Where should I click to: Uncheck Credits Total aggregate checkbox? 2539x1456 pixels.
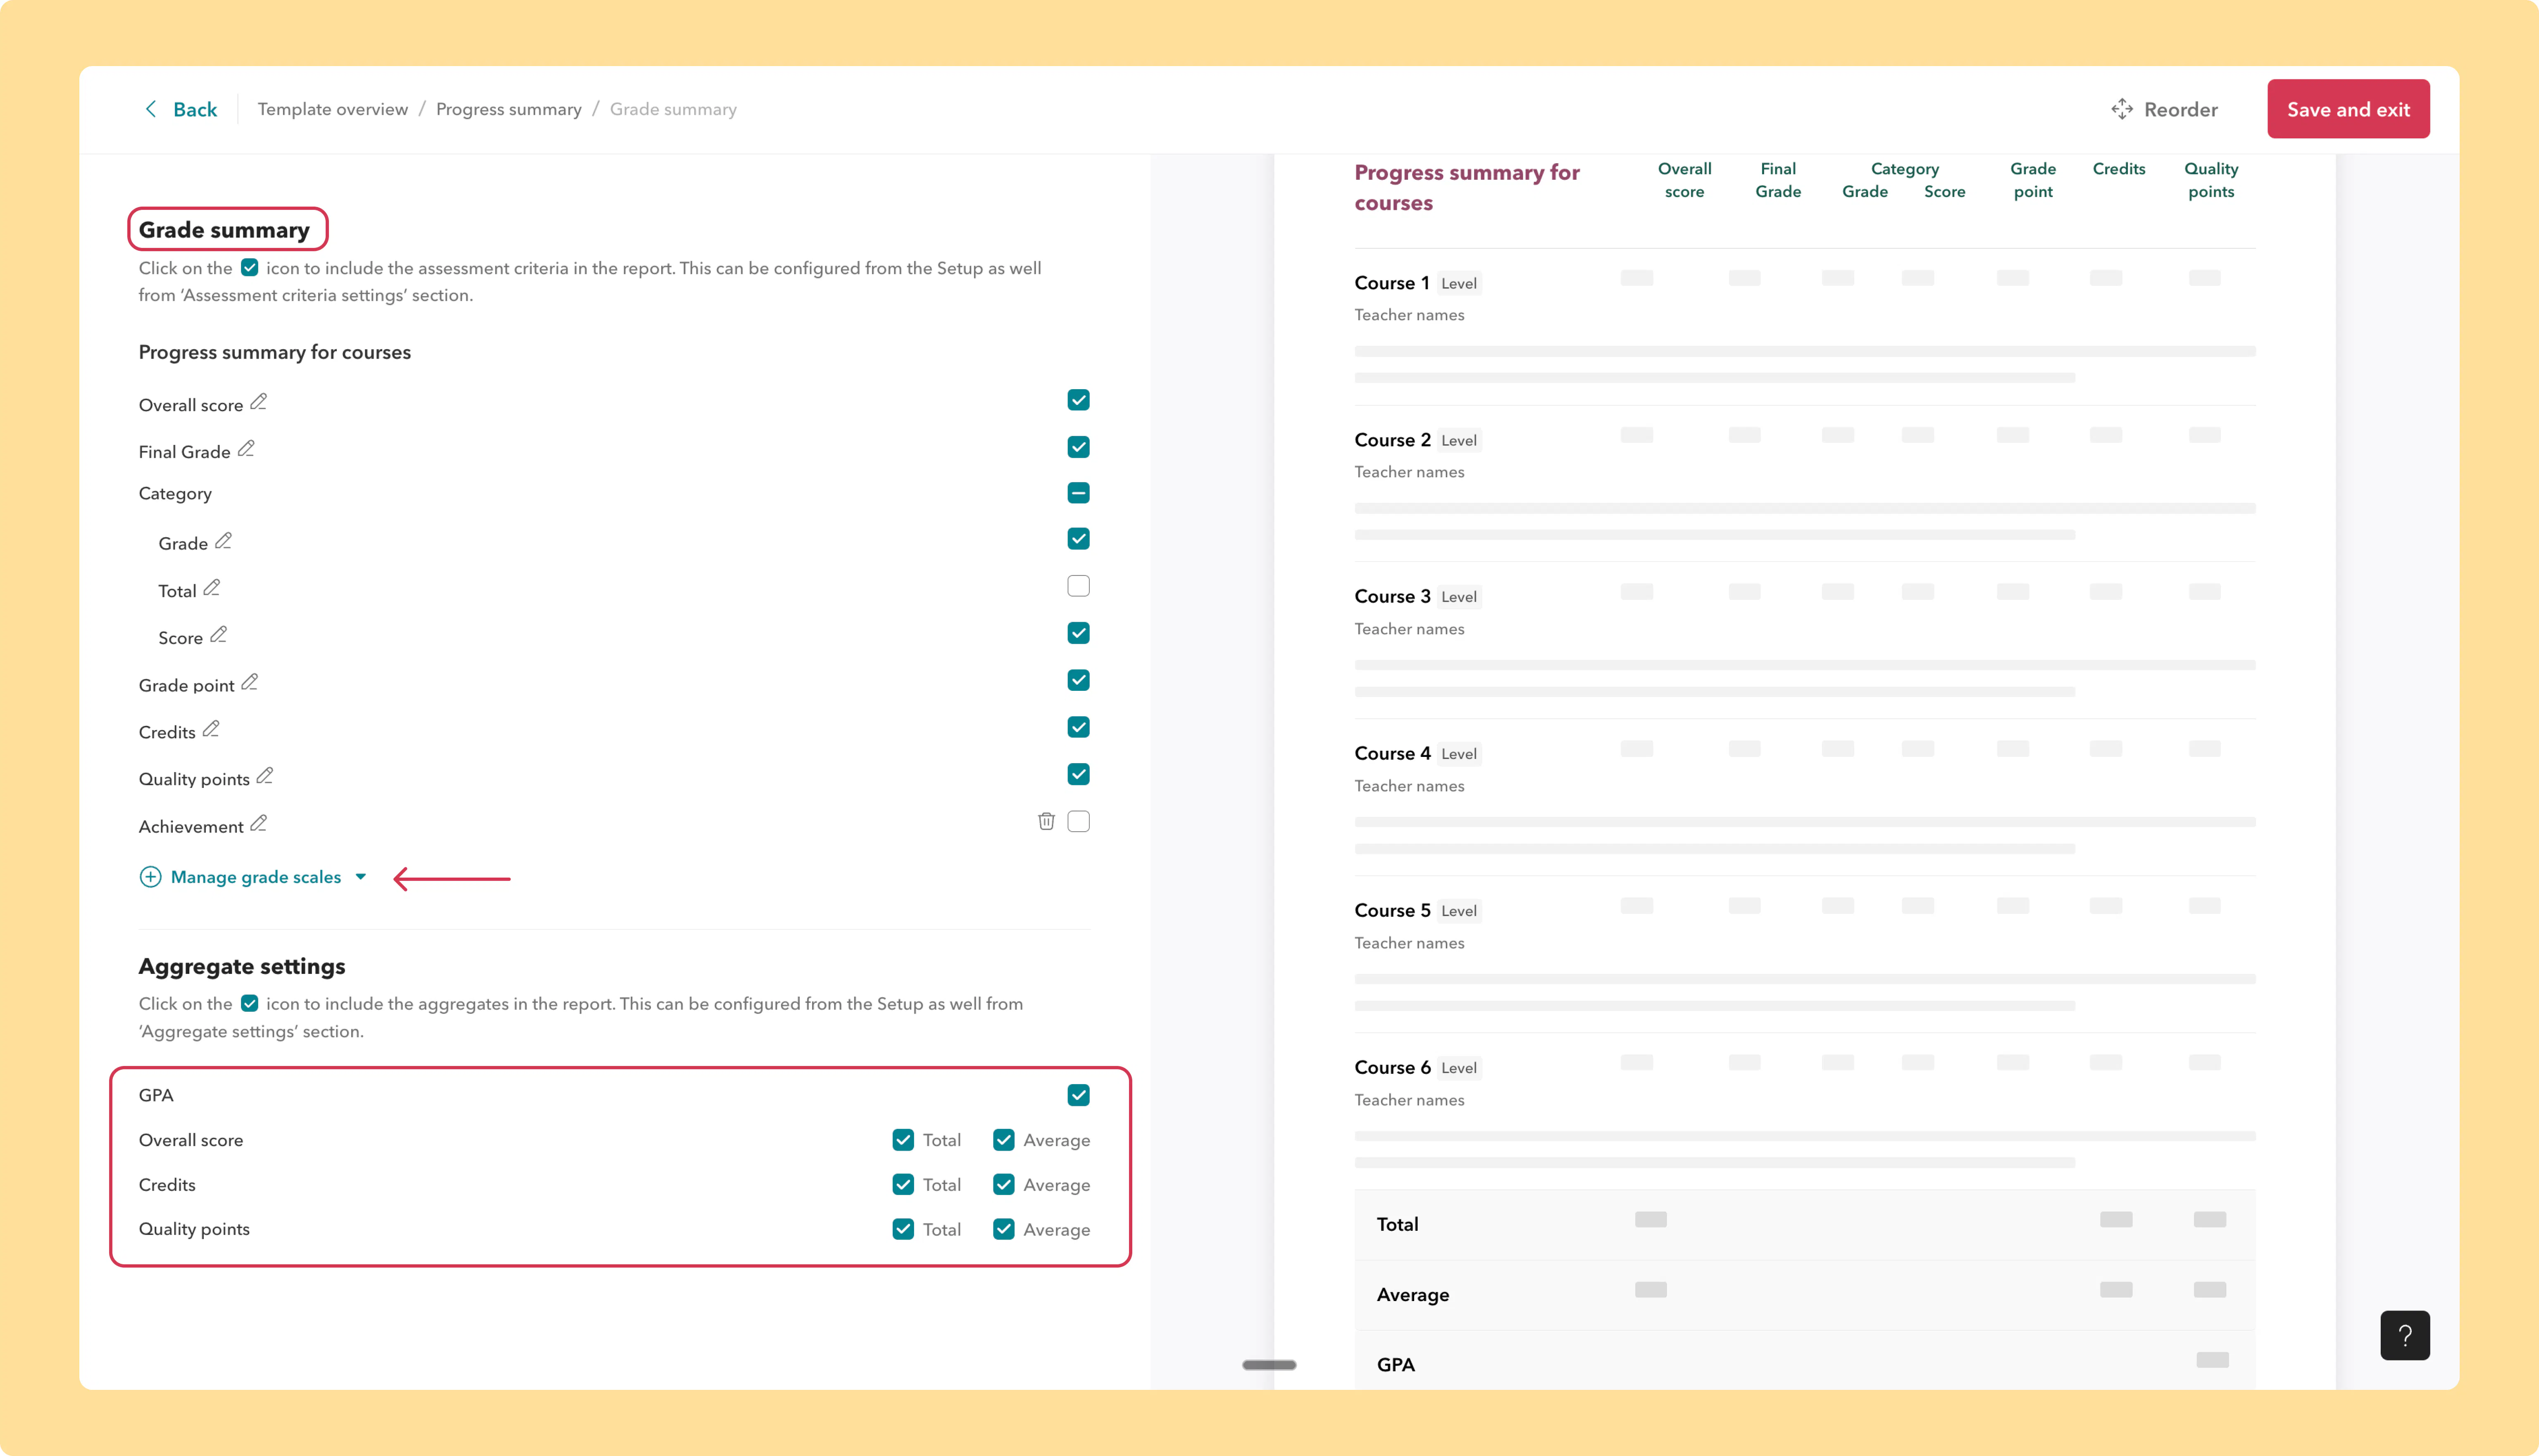tap(903, 1184)
